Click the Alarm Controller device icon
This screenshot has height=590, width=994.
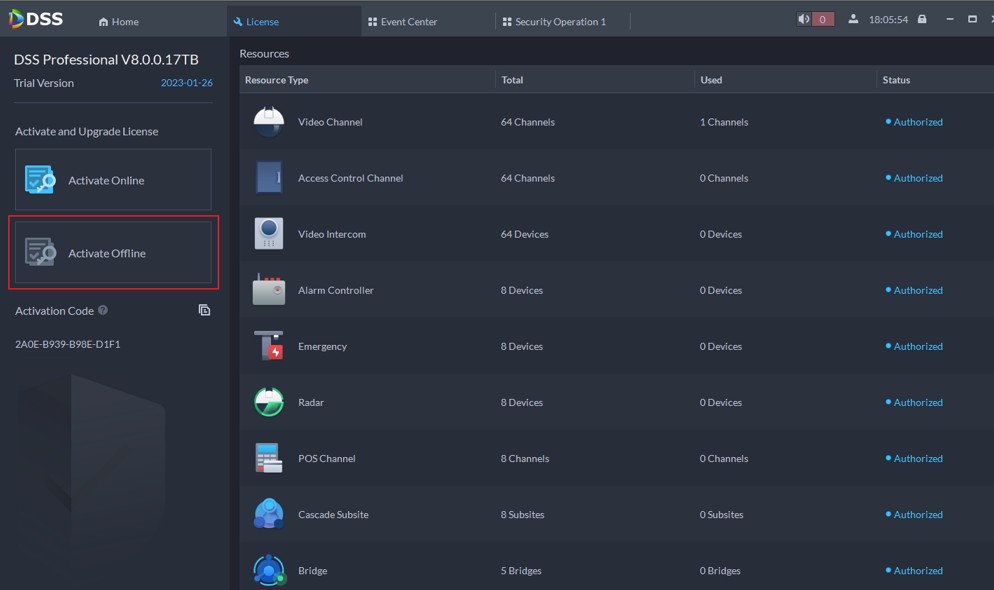coord(268,290)
